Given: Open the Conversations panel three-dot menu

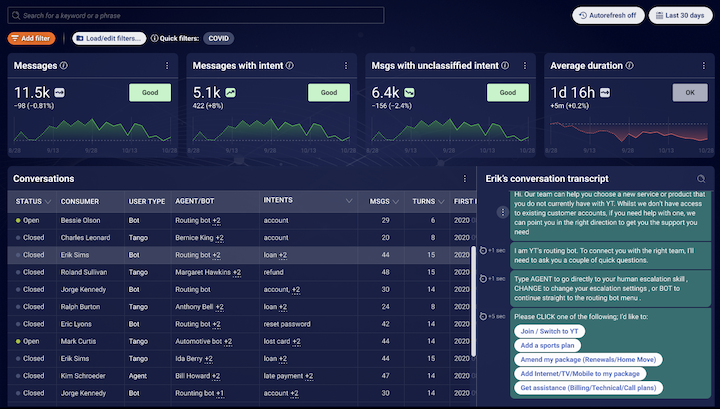Looking at the screenshot, I should click(465, 179).
